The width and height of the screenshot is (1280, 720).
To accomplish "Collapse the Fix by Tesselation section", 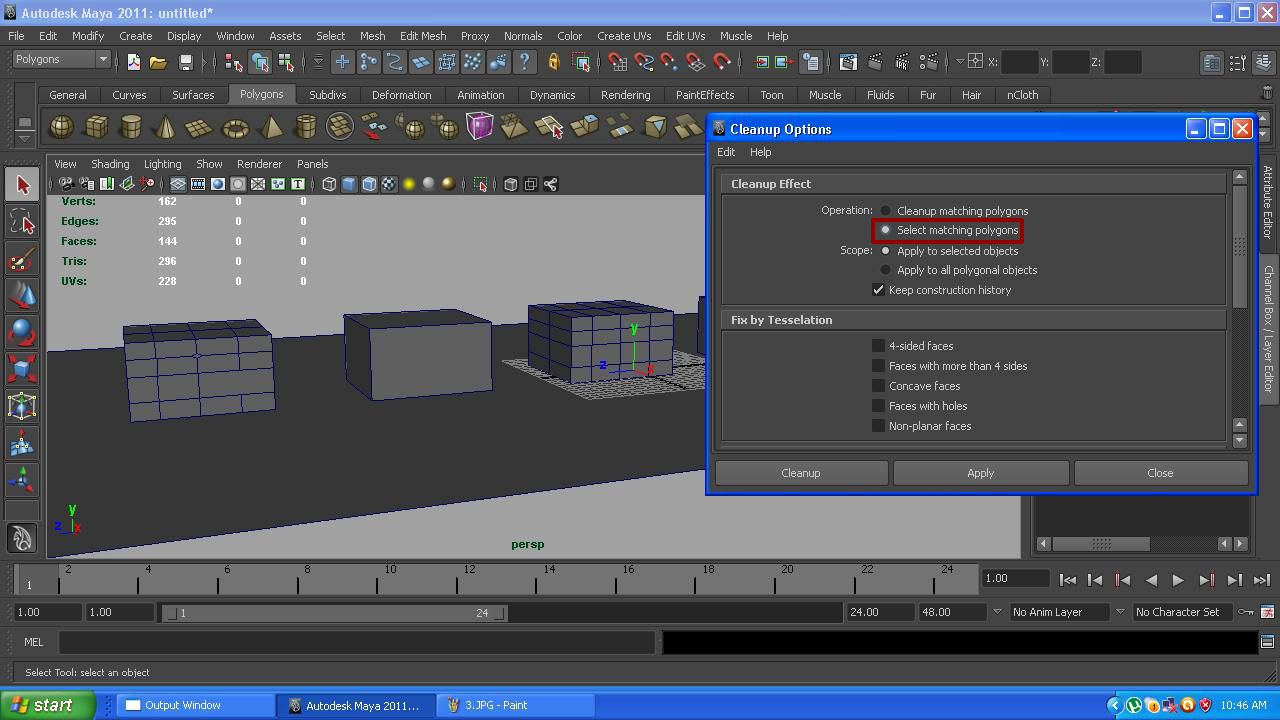I will pos(973,320).
